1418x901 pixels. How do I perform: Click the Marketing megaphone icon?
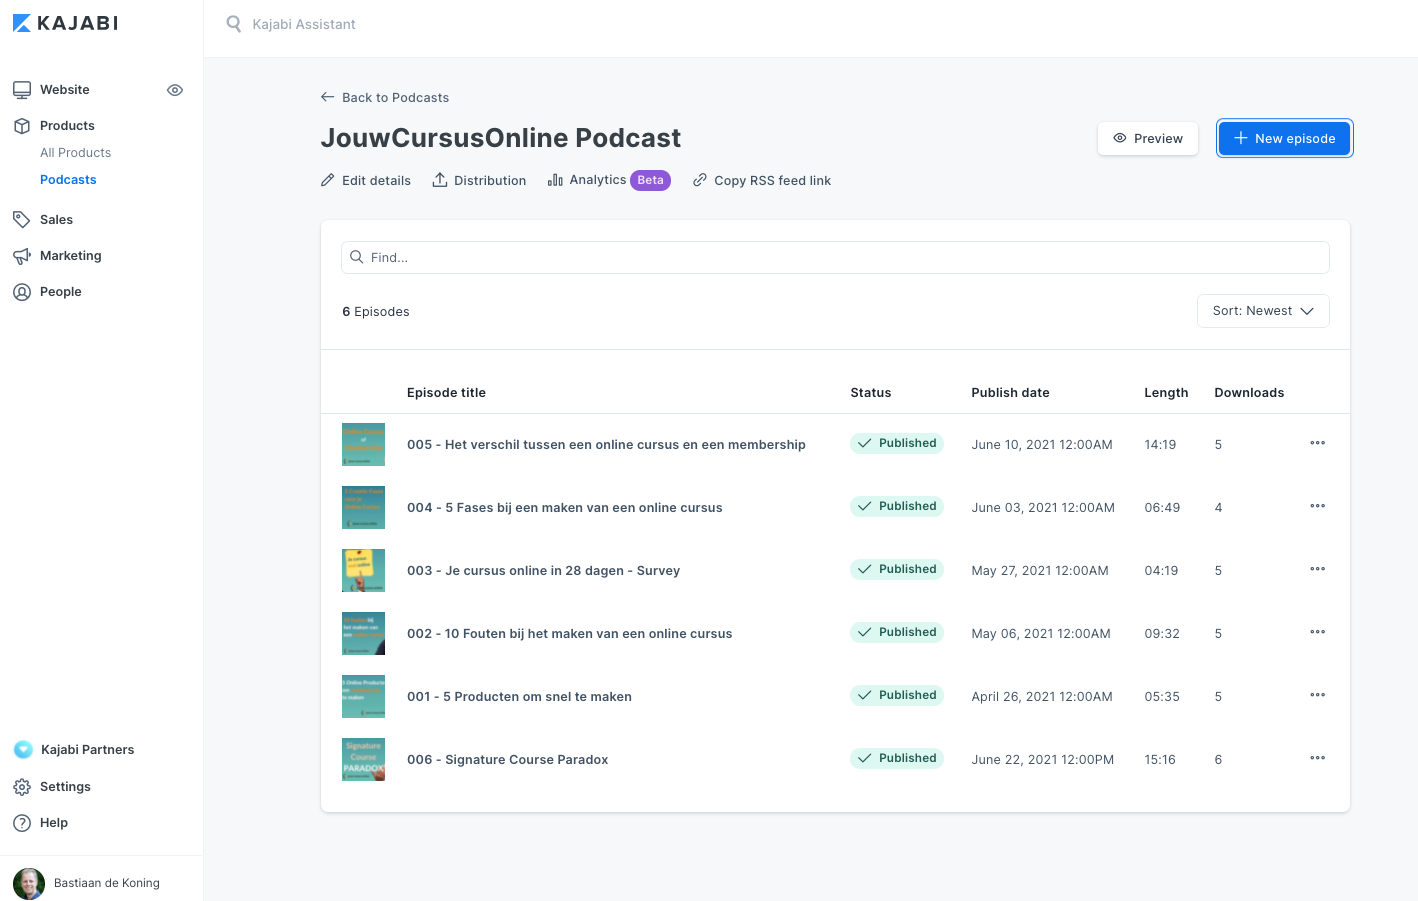coord(22,256)
